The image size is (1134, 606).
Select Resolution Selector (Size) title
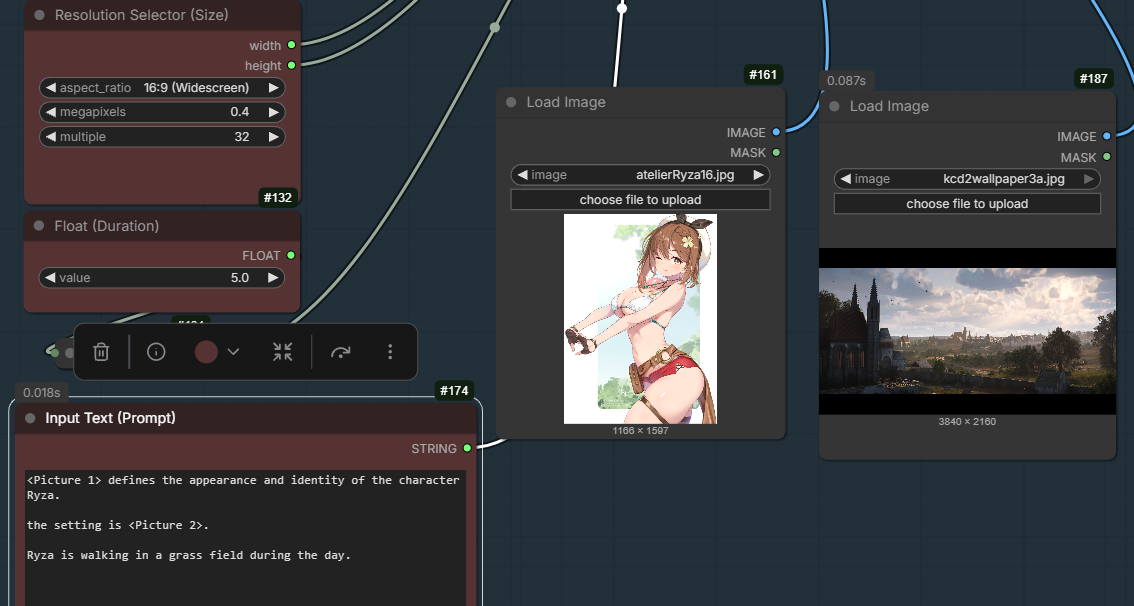tap(142, 14)
